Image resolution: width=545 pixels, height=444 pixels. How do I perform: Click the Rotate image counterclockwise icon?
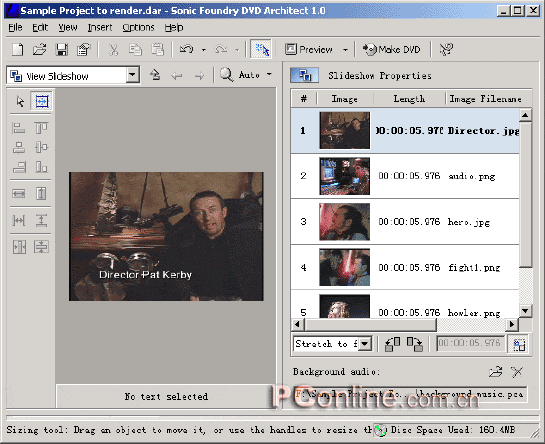[392, 344]
